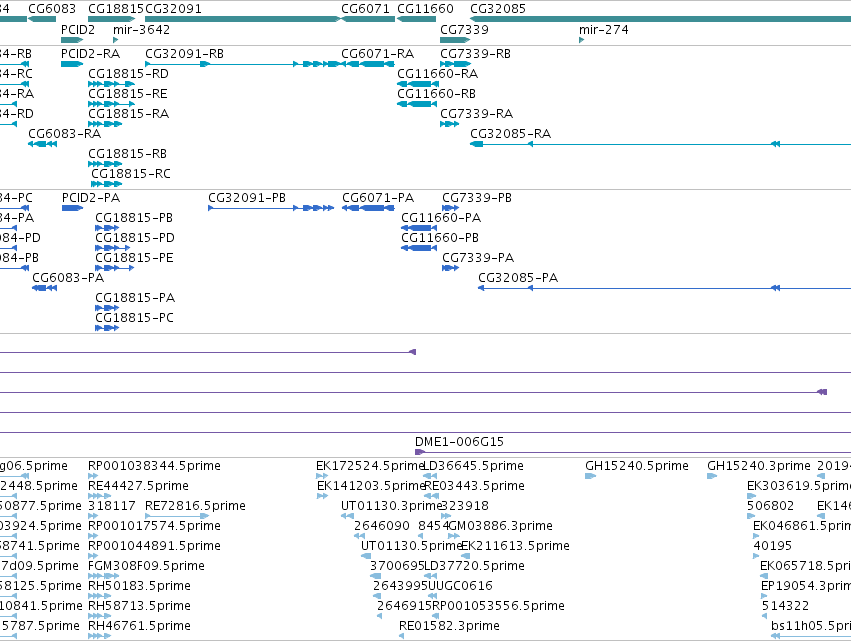Select the CG7339-RB transcript label
The image size is (851, 641).
tap(475, 54)
